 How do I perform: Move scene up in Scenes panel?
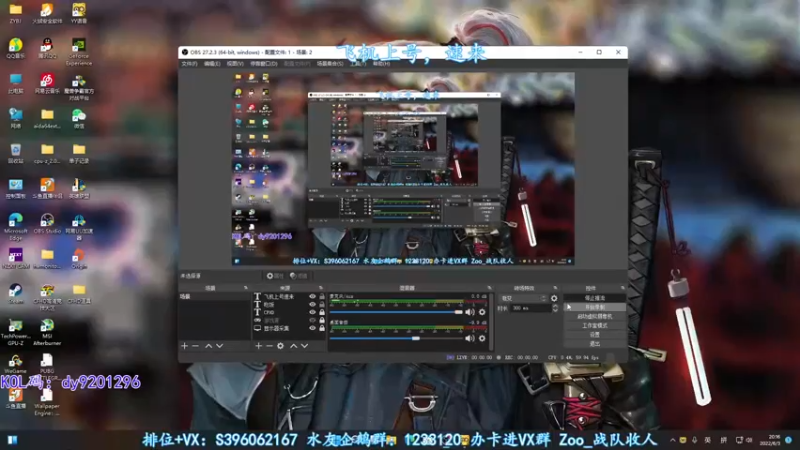(x=209, y=346)
